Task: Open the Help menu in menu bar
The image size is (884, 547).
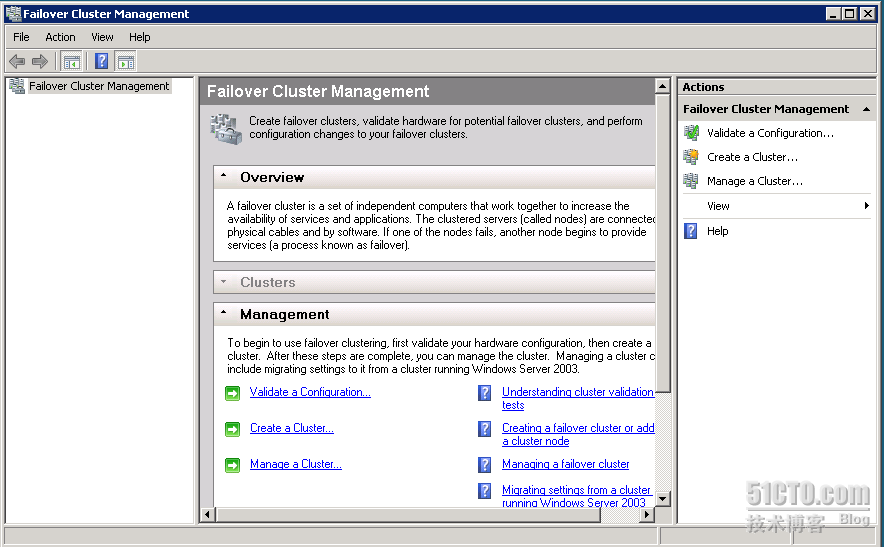Action: [139, 37]
